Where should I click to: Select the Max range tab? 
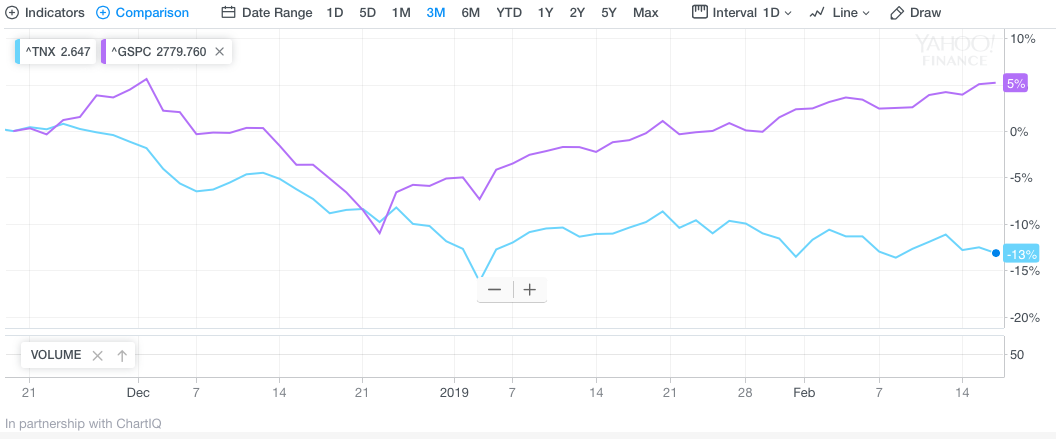[x=645, y=13]
